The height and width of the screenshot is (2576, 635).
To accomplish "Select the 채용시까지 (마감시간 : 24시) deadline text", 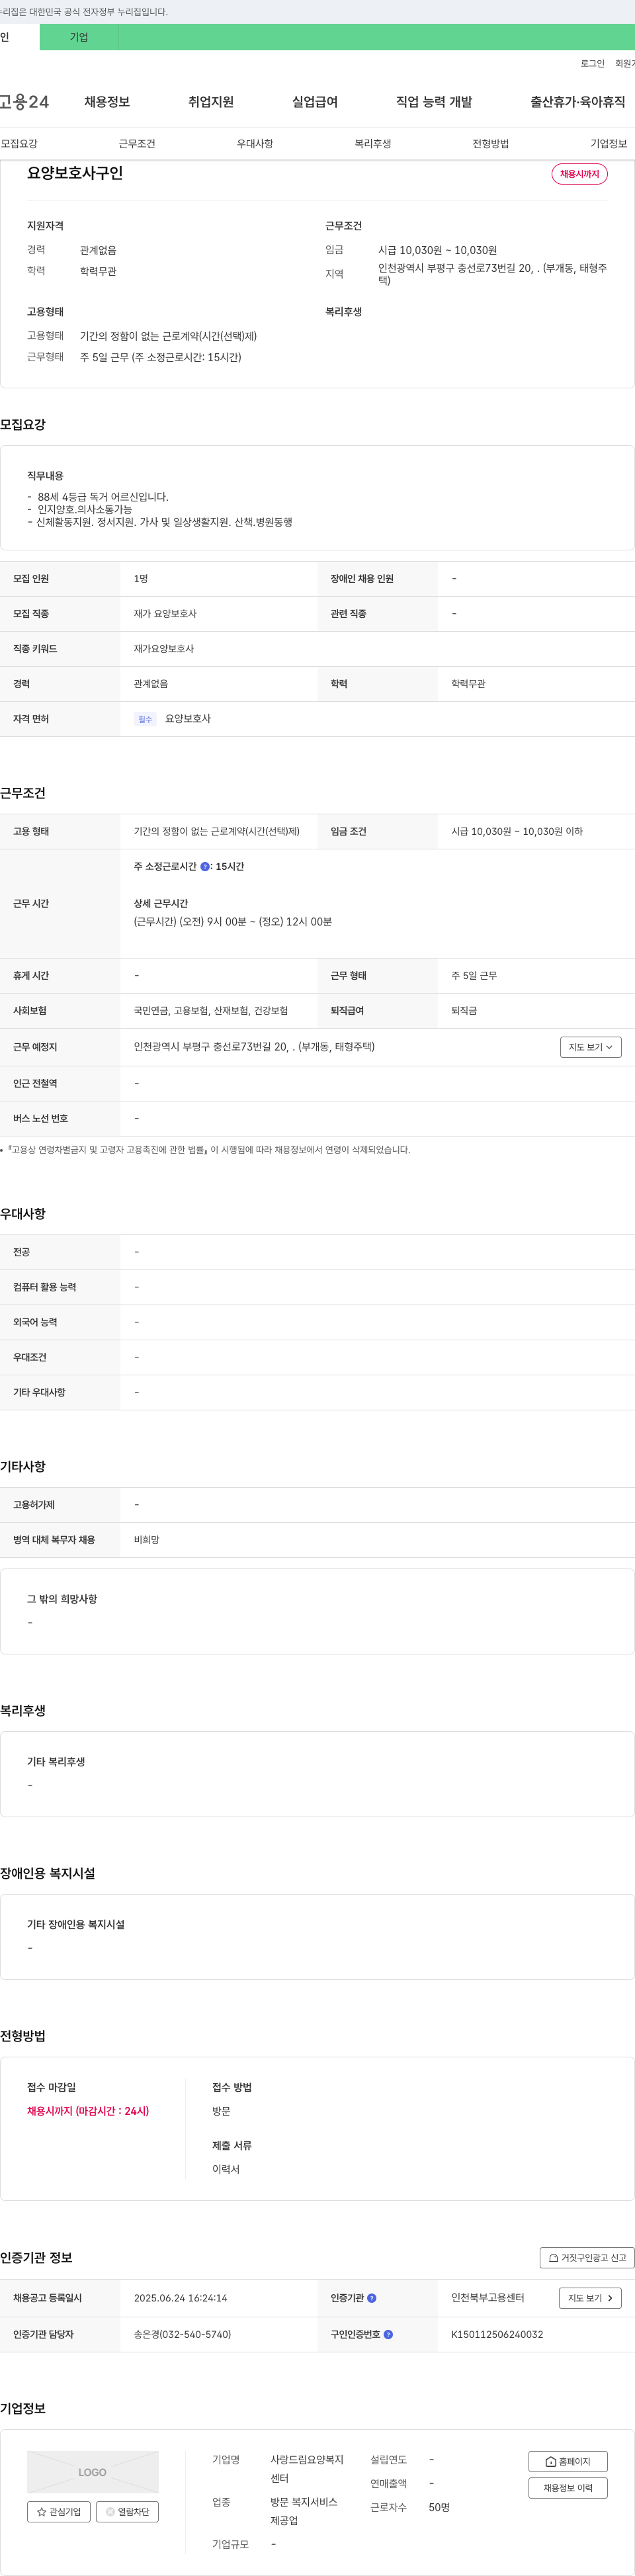I will click(88, 2111).
